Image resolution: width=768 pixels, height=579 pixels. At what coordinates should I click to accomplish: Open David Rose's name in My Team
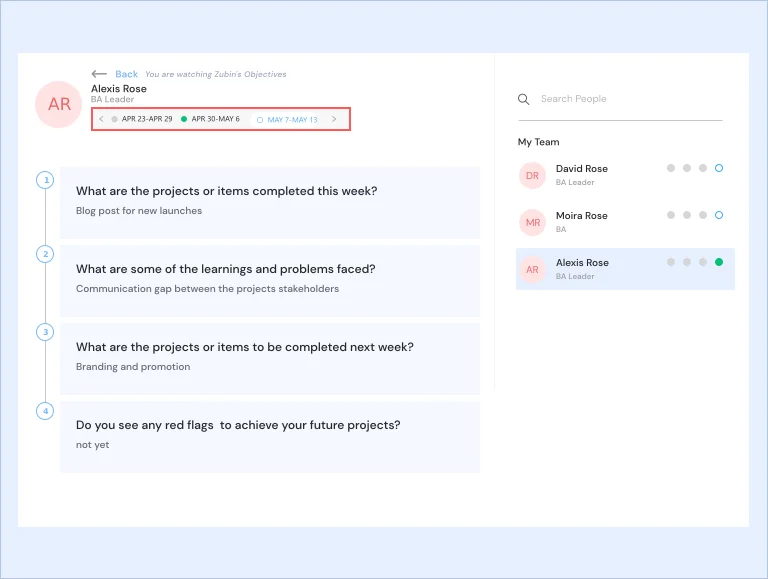(581, 169)
